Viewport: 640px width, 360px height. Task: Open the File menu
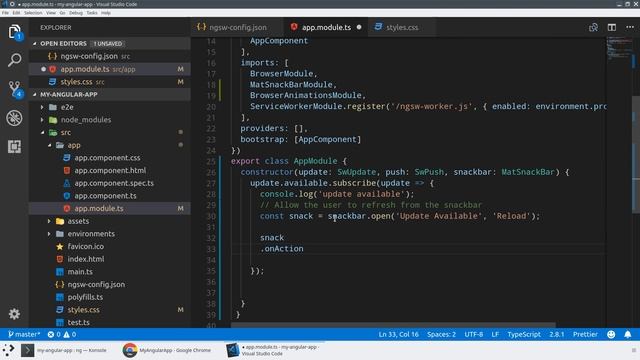[5, 13]
